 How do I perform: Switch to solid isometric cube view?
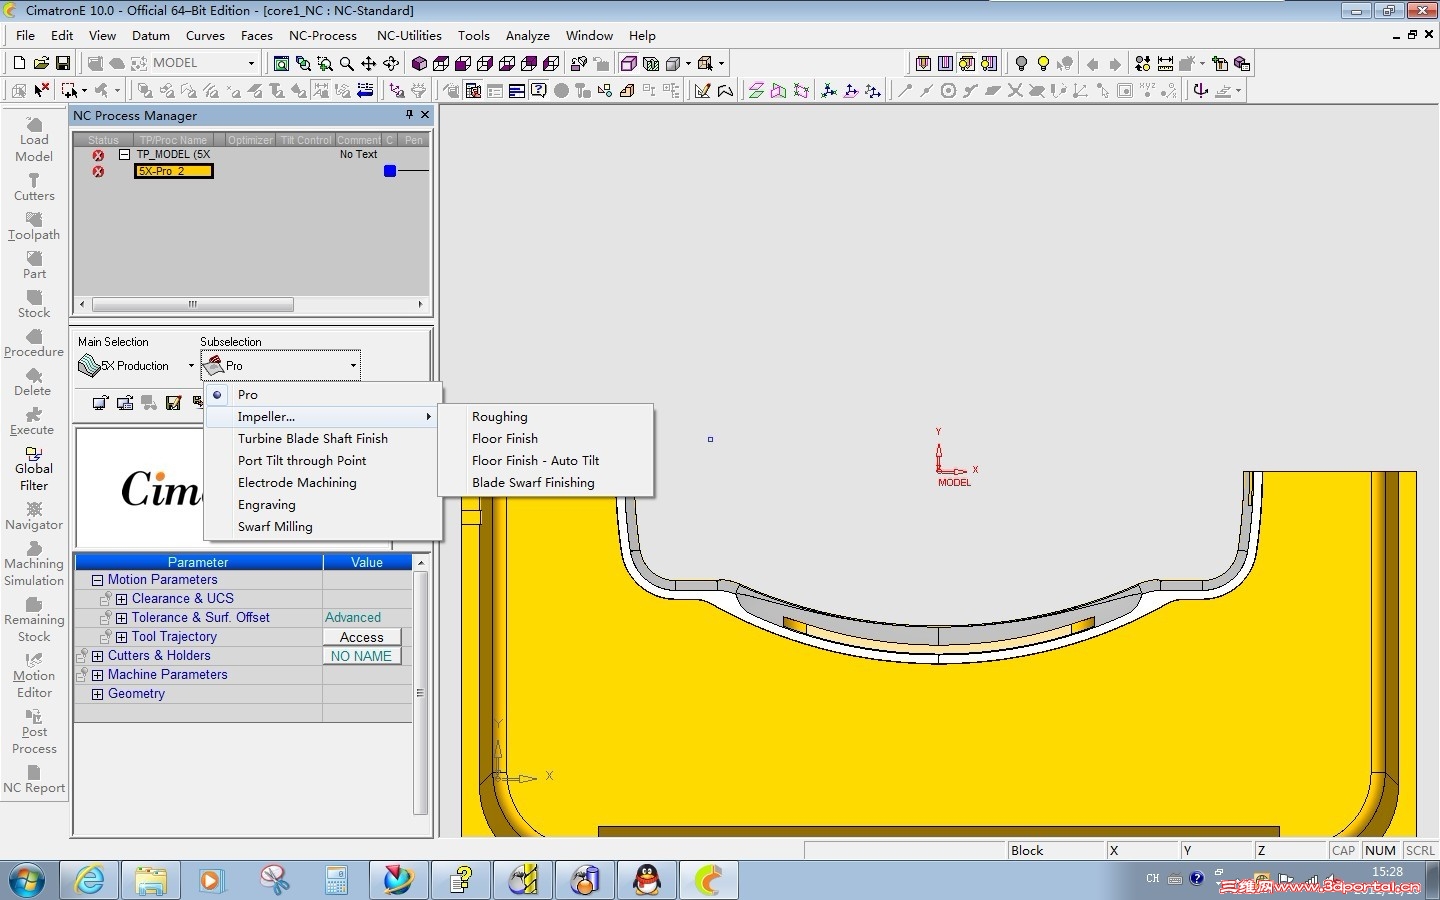pos(419,63)
